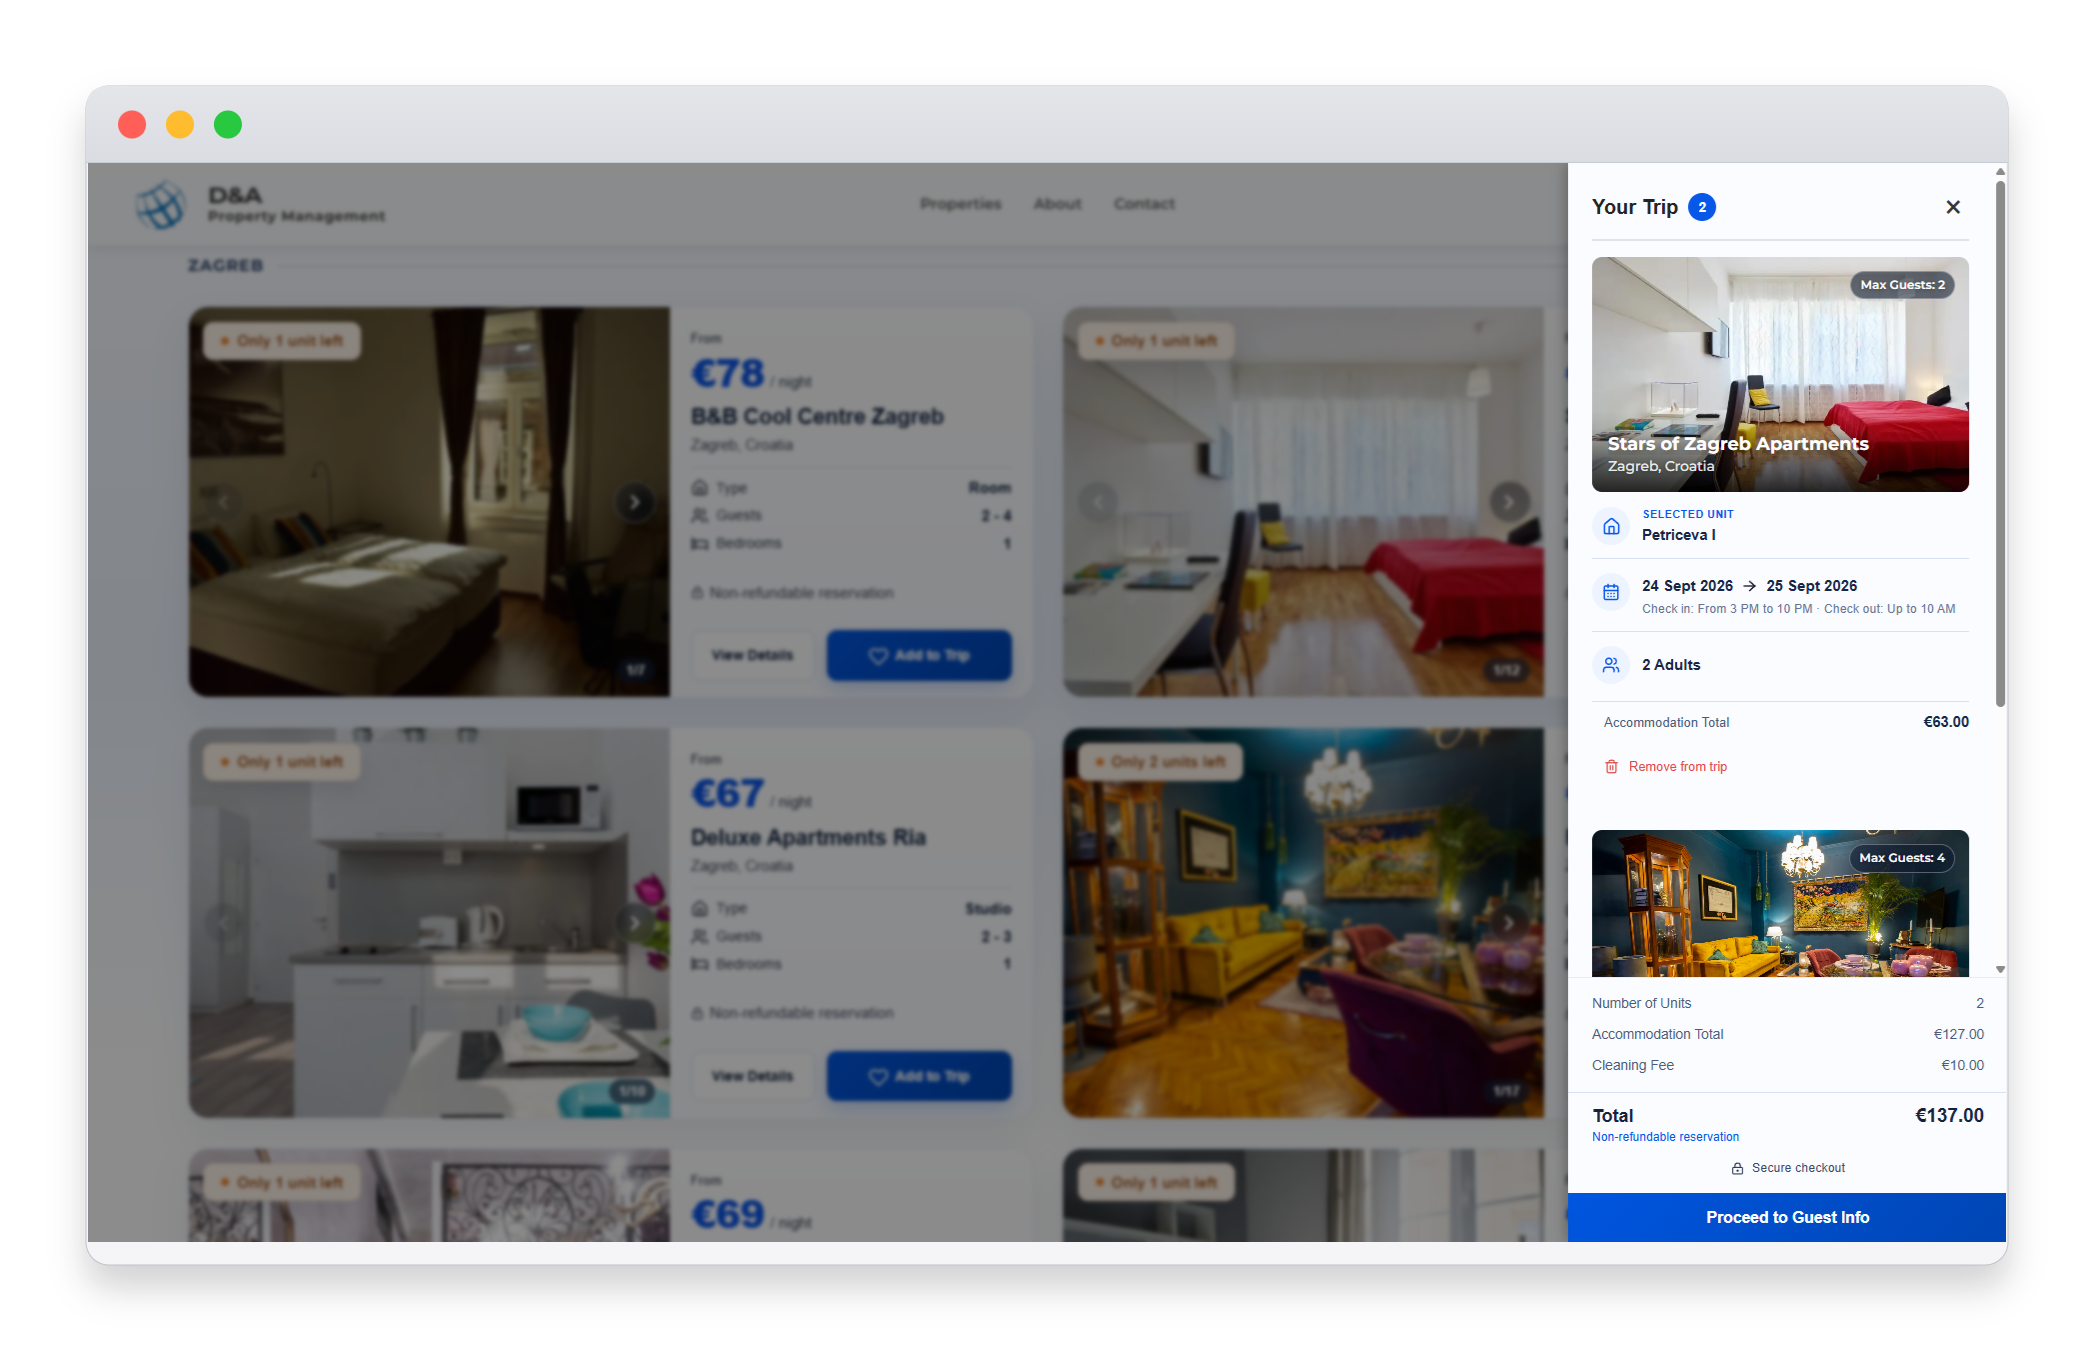
Task: Show next photo of blue living room listing
Action: point(1508,922)
